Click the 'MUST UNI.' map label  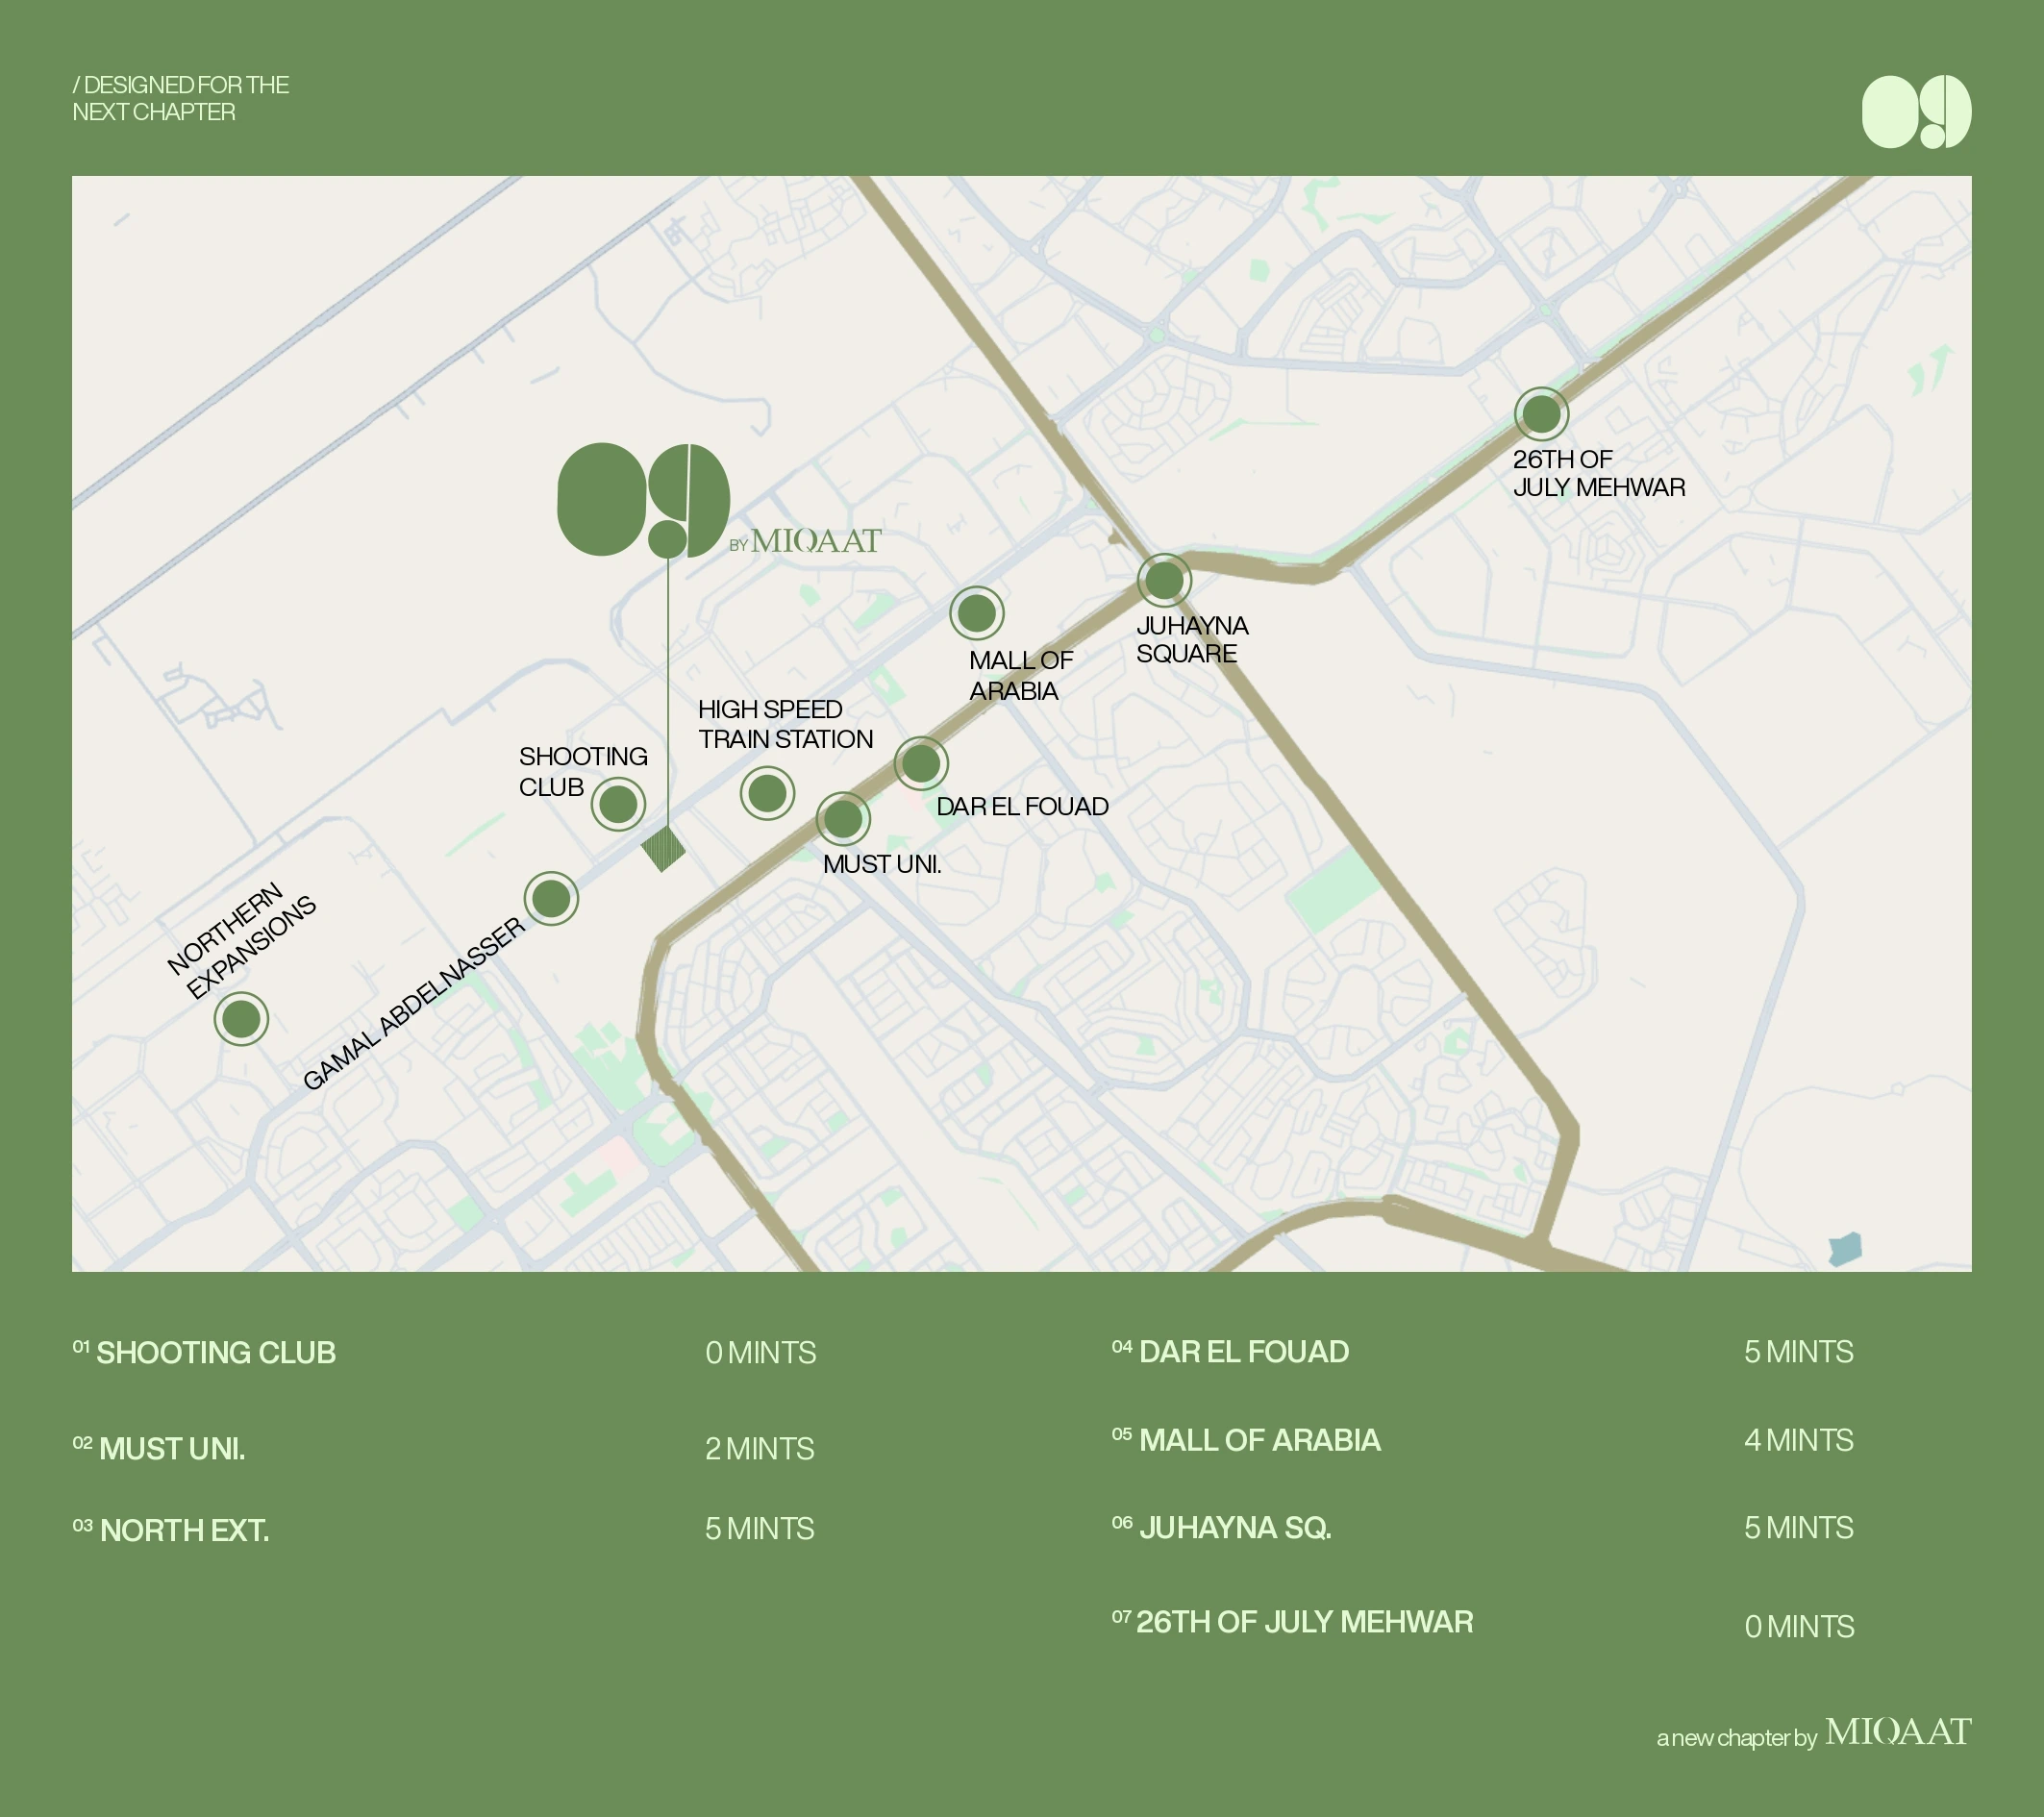[x=882, y=864]
